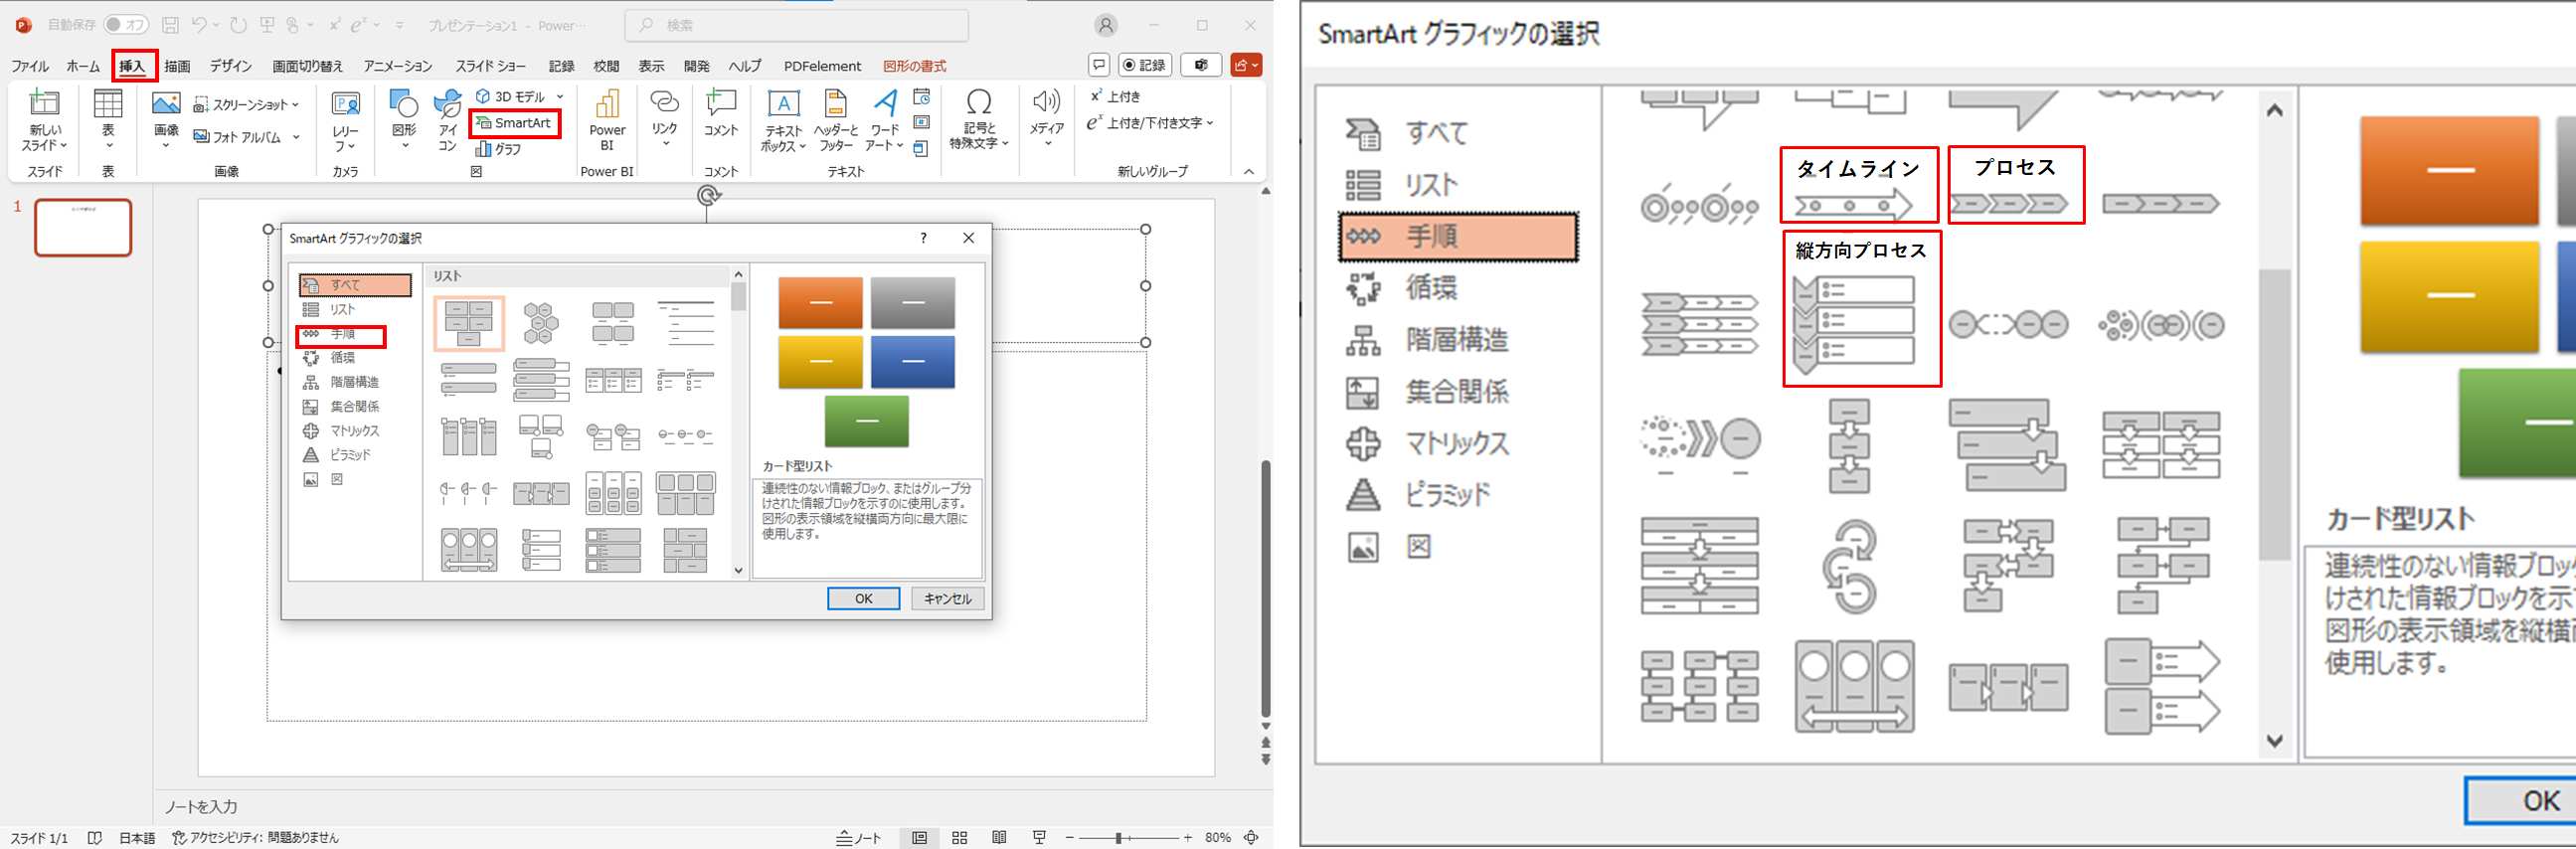Open the ファイル tab
Viewport: 2576px width, 849px height.
tap(29, 66)
